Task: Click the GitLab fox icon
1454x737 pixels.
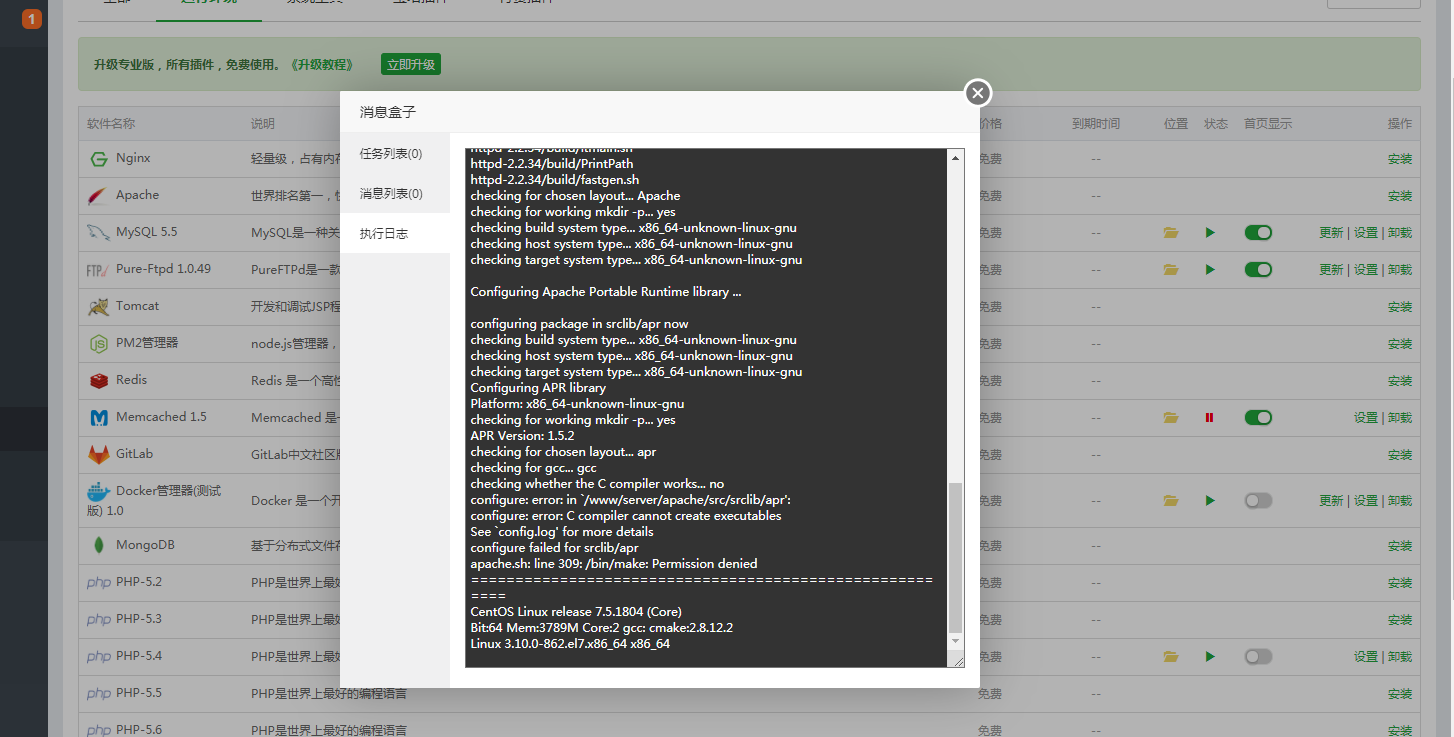Action: tap(98, 455)
